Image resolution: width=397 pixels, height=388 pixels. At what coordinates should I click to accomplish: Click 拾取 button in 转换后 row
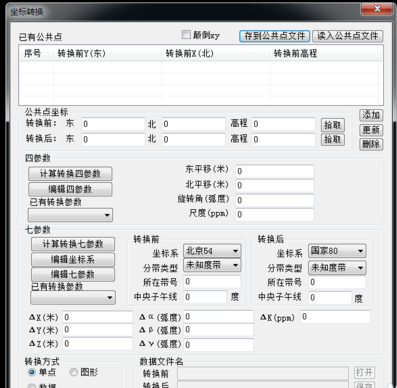pos(333,139)
